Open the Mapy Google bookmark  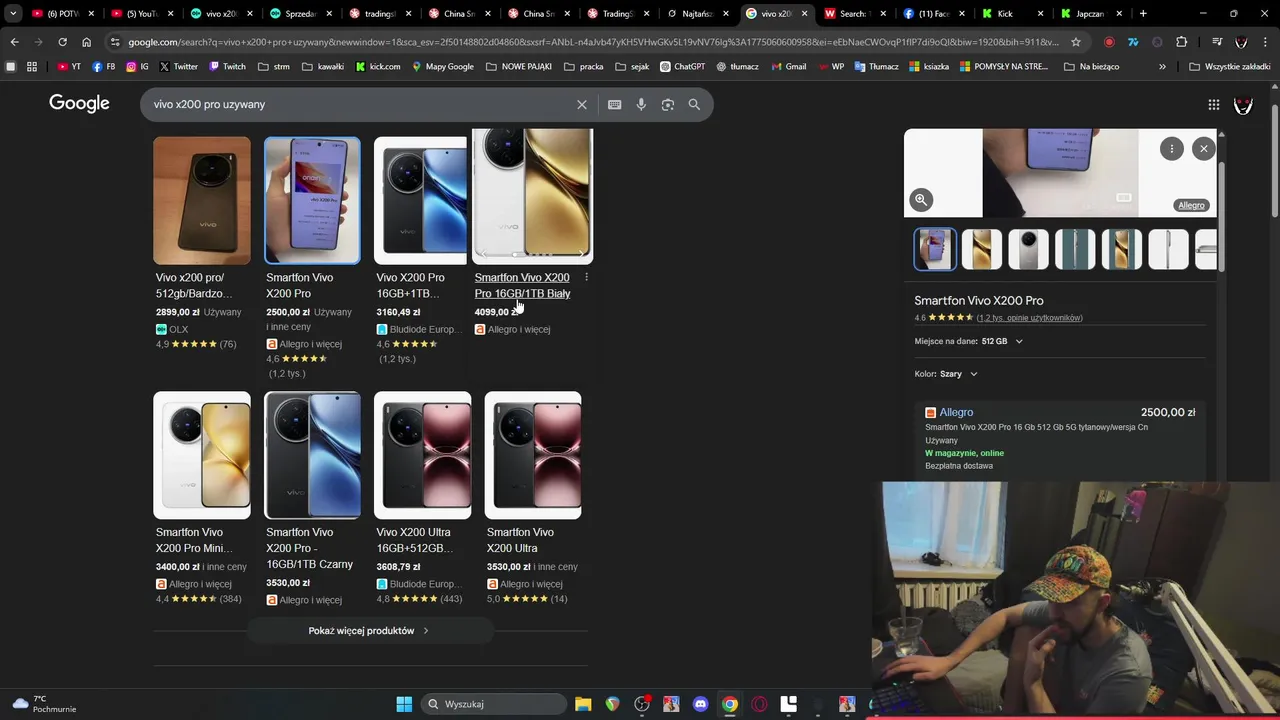(x=441, y=66)
